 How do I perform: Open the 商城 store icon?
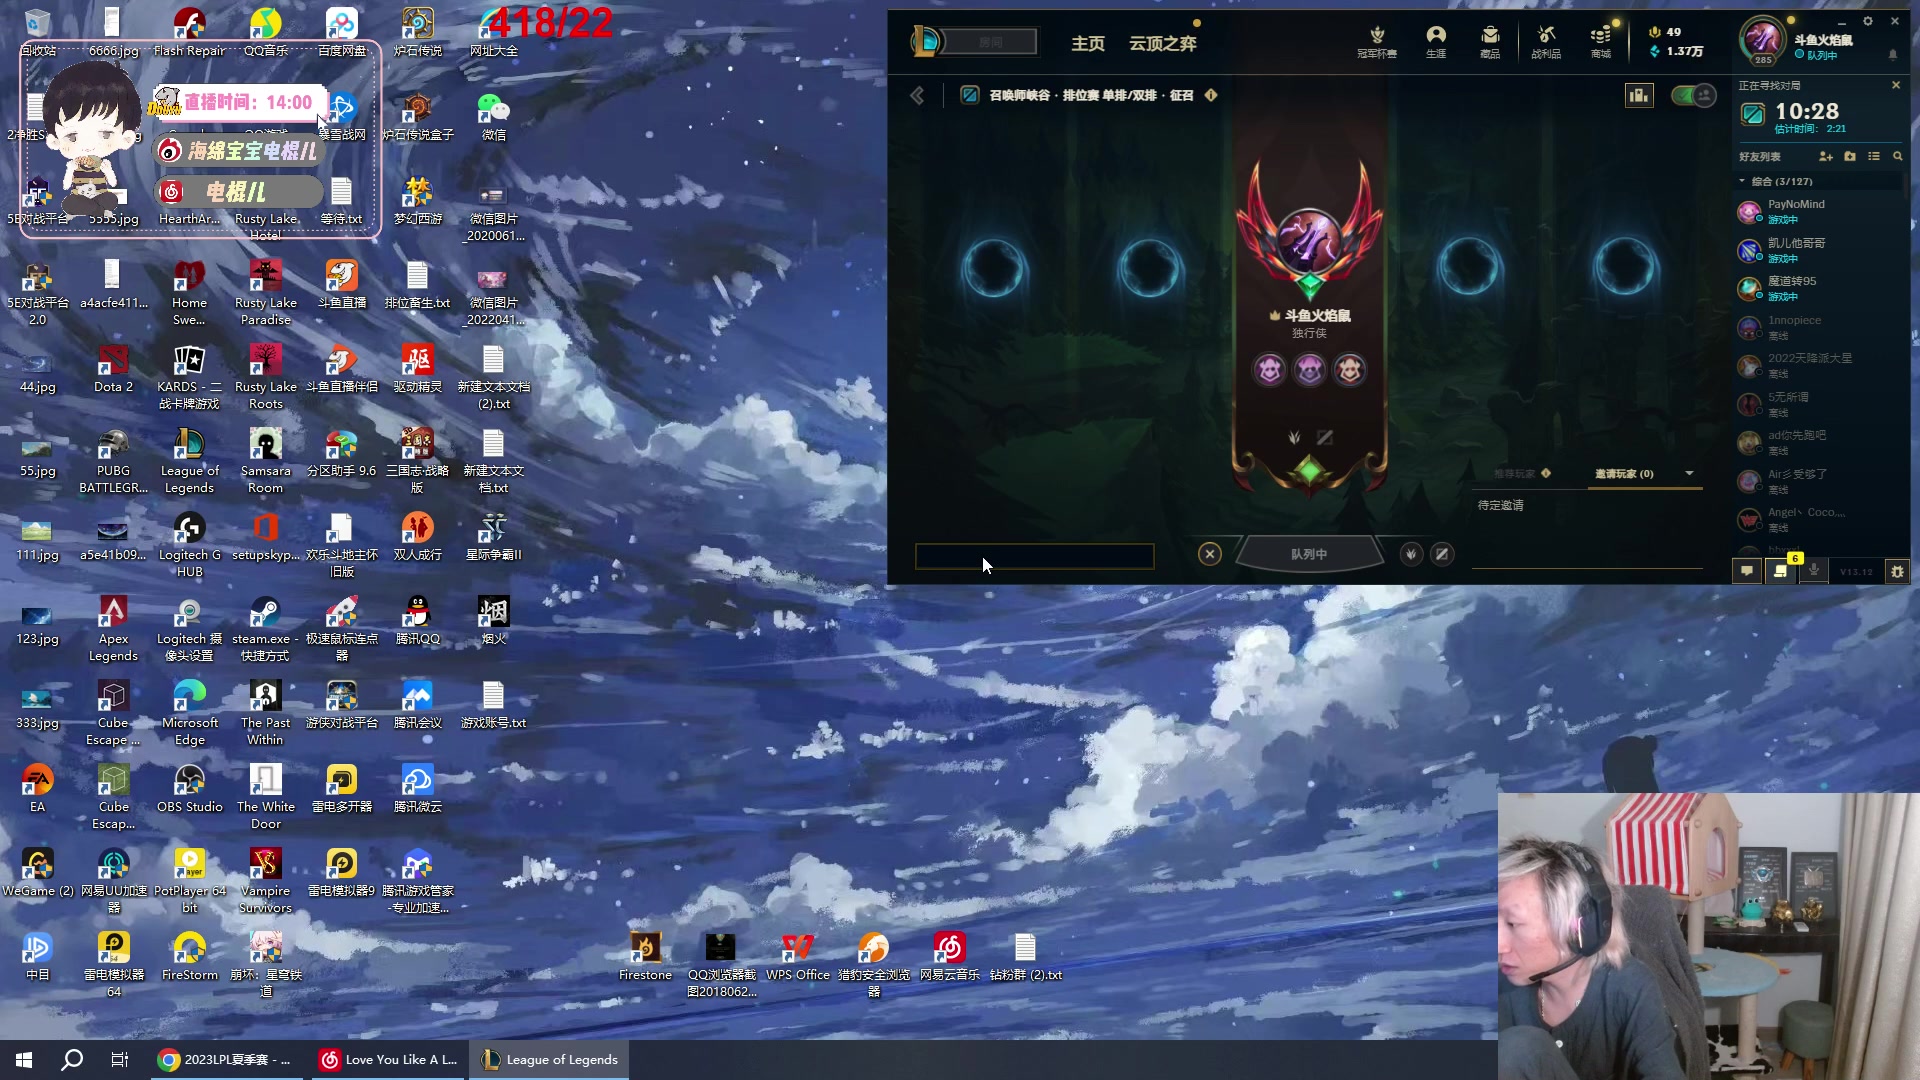[1601, 41]
